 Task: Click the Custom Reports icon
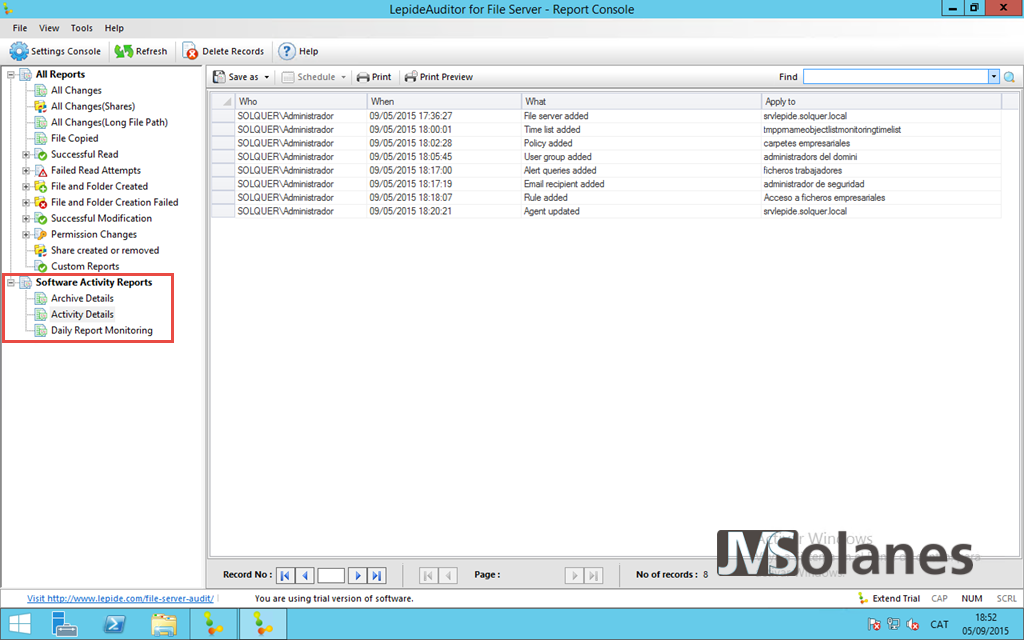point(40,266)
